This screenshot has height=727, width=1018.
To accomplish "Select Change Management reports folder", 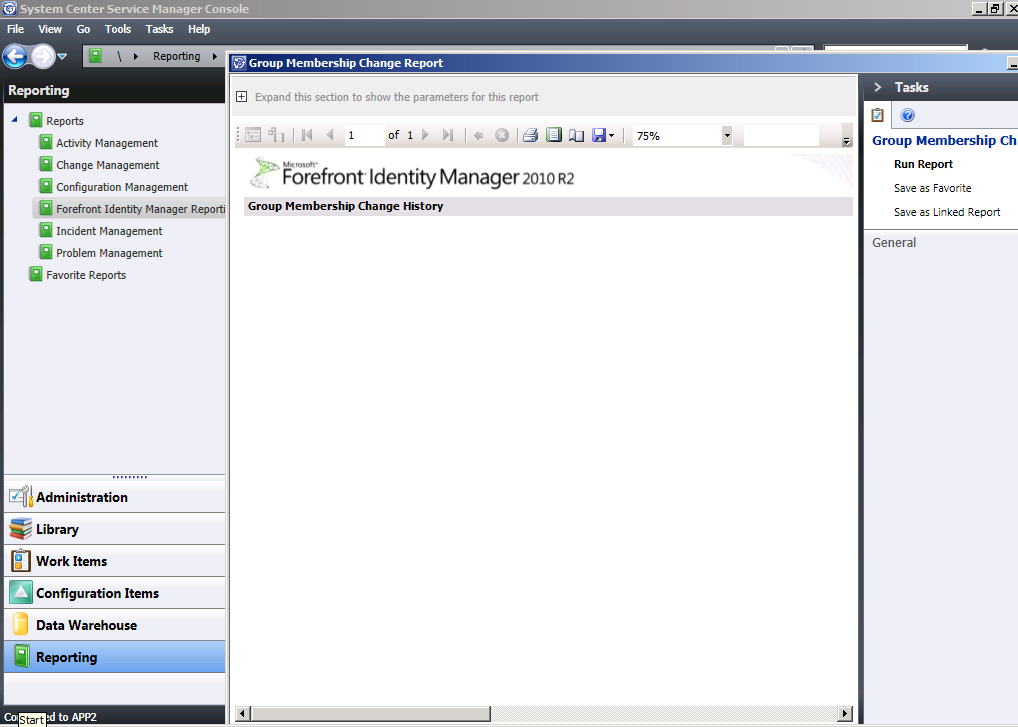I will click(x=108, y=165).
